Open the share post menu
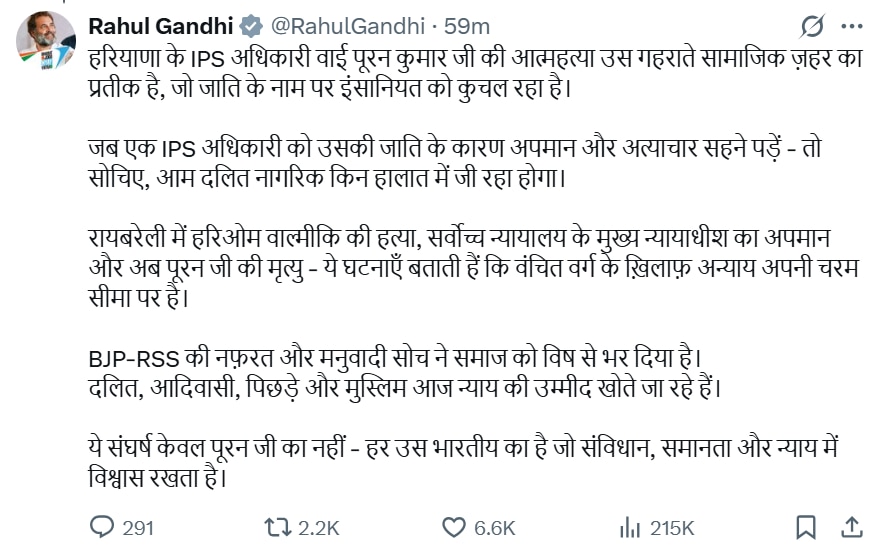 click(x=851, y=526)
